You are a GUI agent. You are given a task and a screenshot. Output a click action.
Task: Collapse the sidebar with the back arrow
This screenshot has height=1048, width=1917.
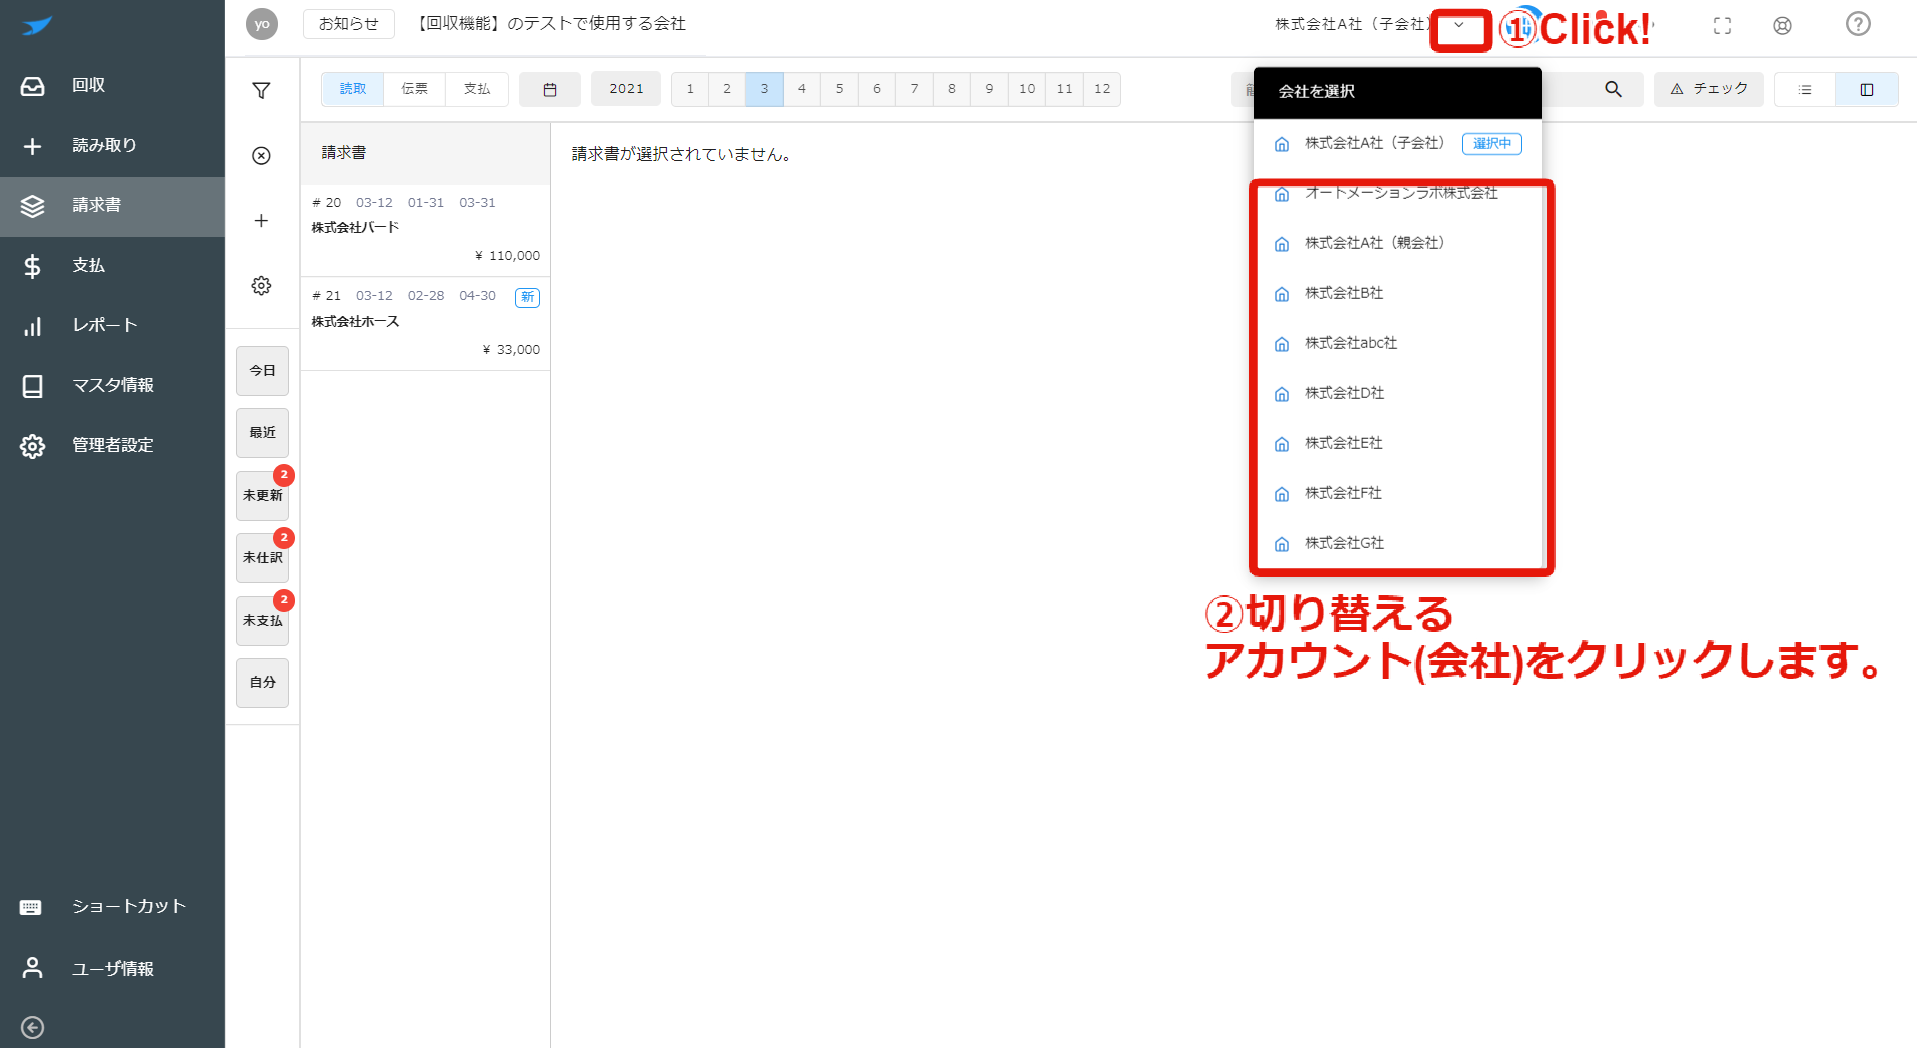(x=32, y=1027)
